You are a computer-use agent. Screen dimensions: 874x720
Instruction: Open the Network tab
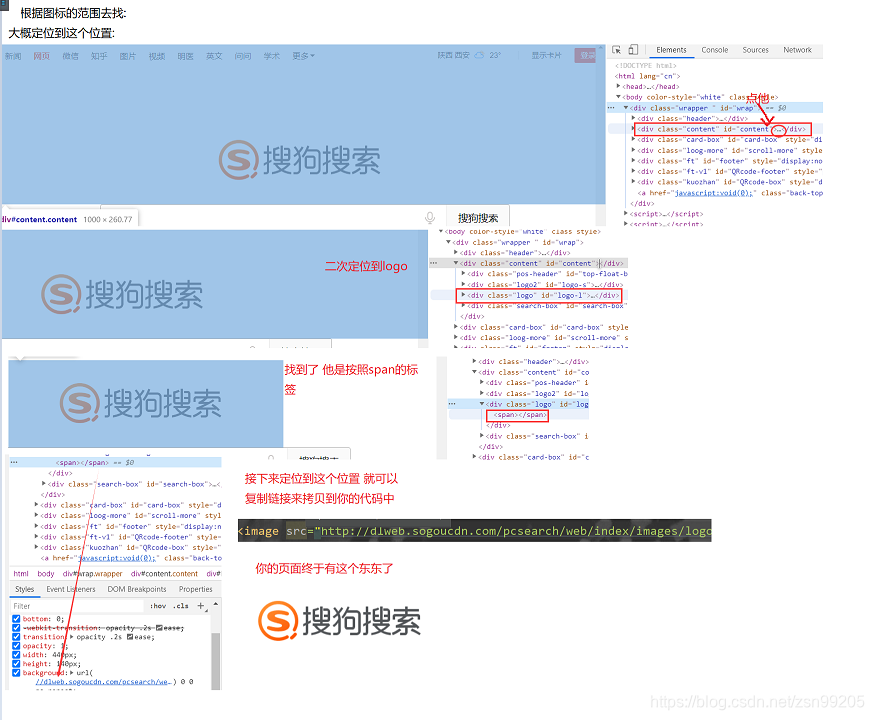coord(797,50)
